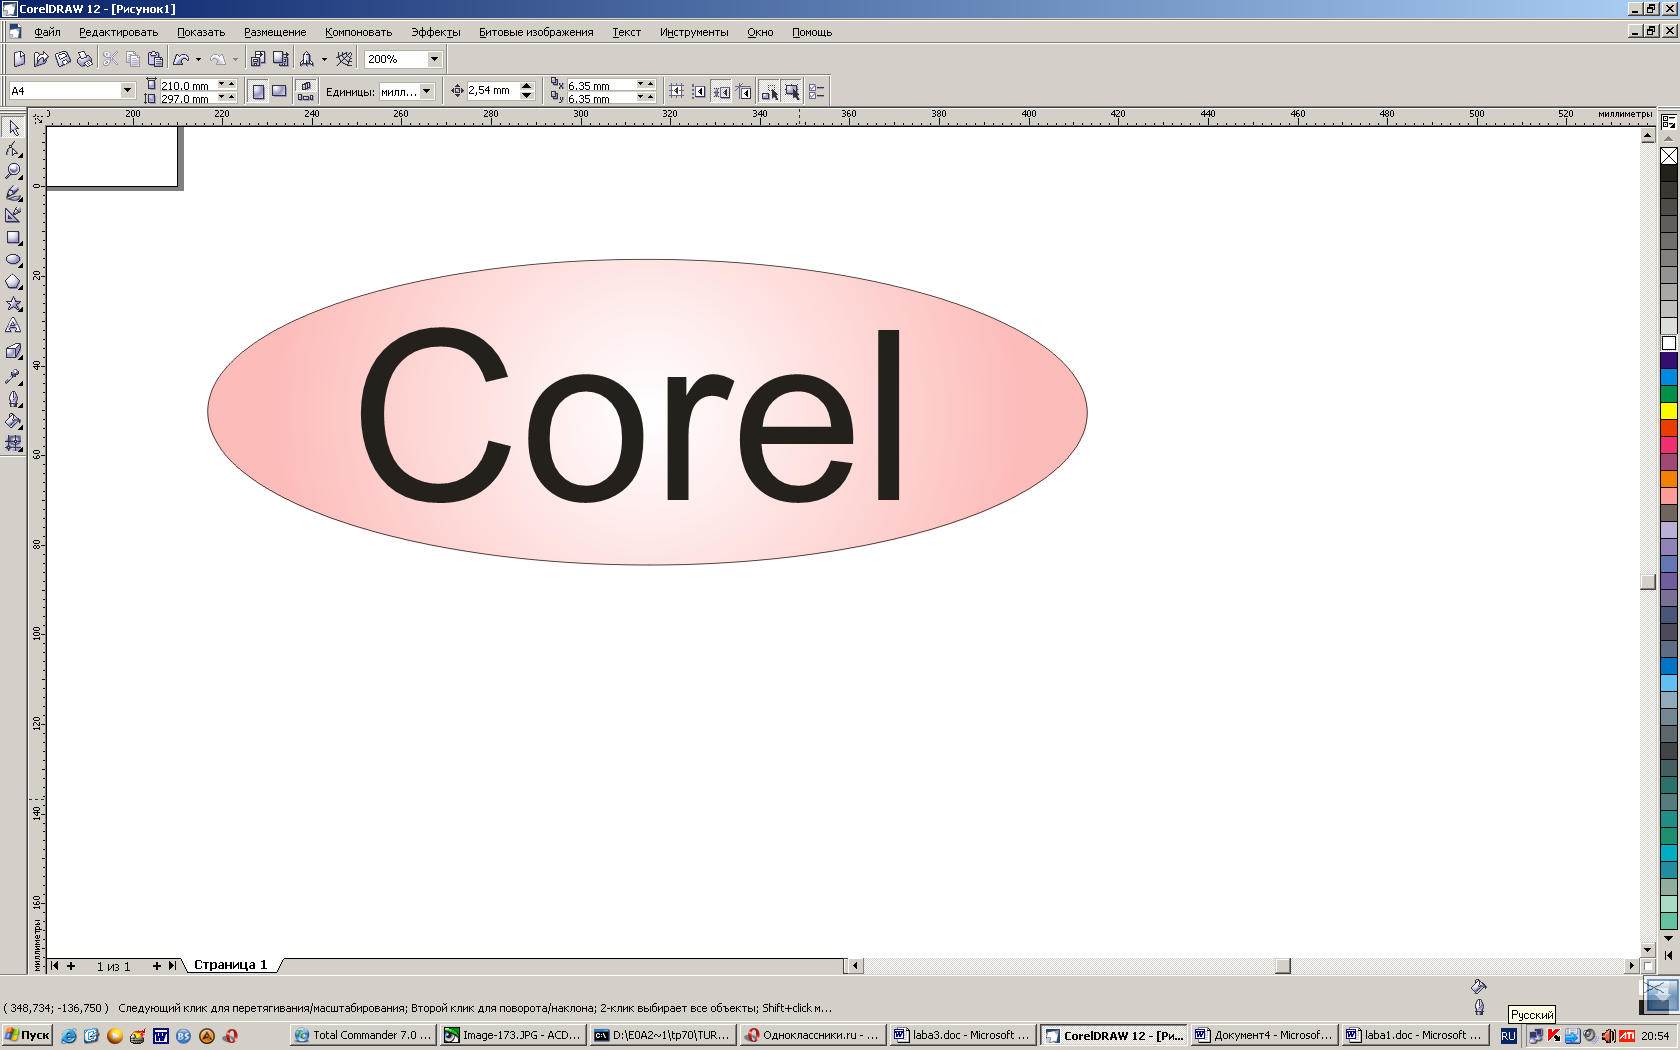Screen dimensions: 1680x1050
Task: Increase the page width 210.0 mm value
Action: [x=232, y=84]
